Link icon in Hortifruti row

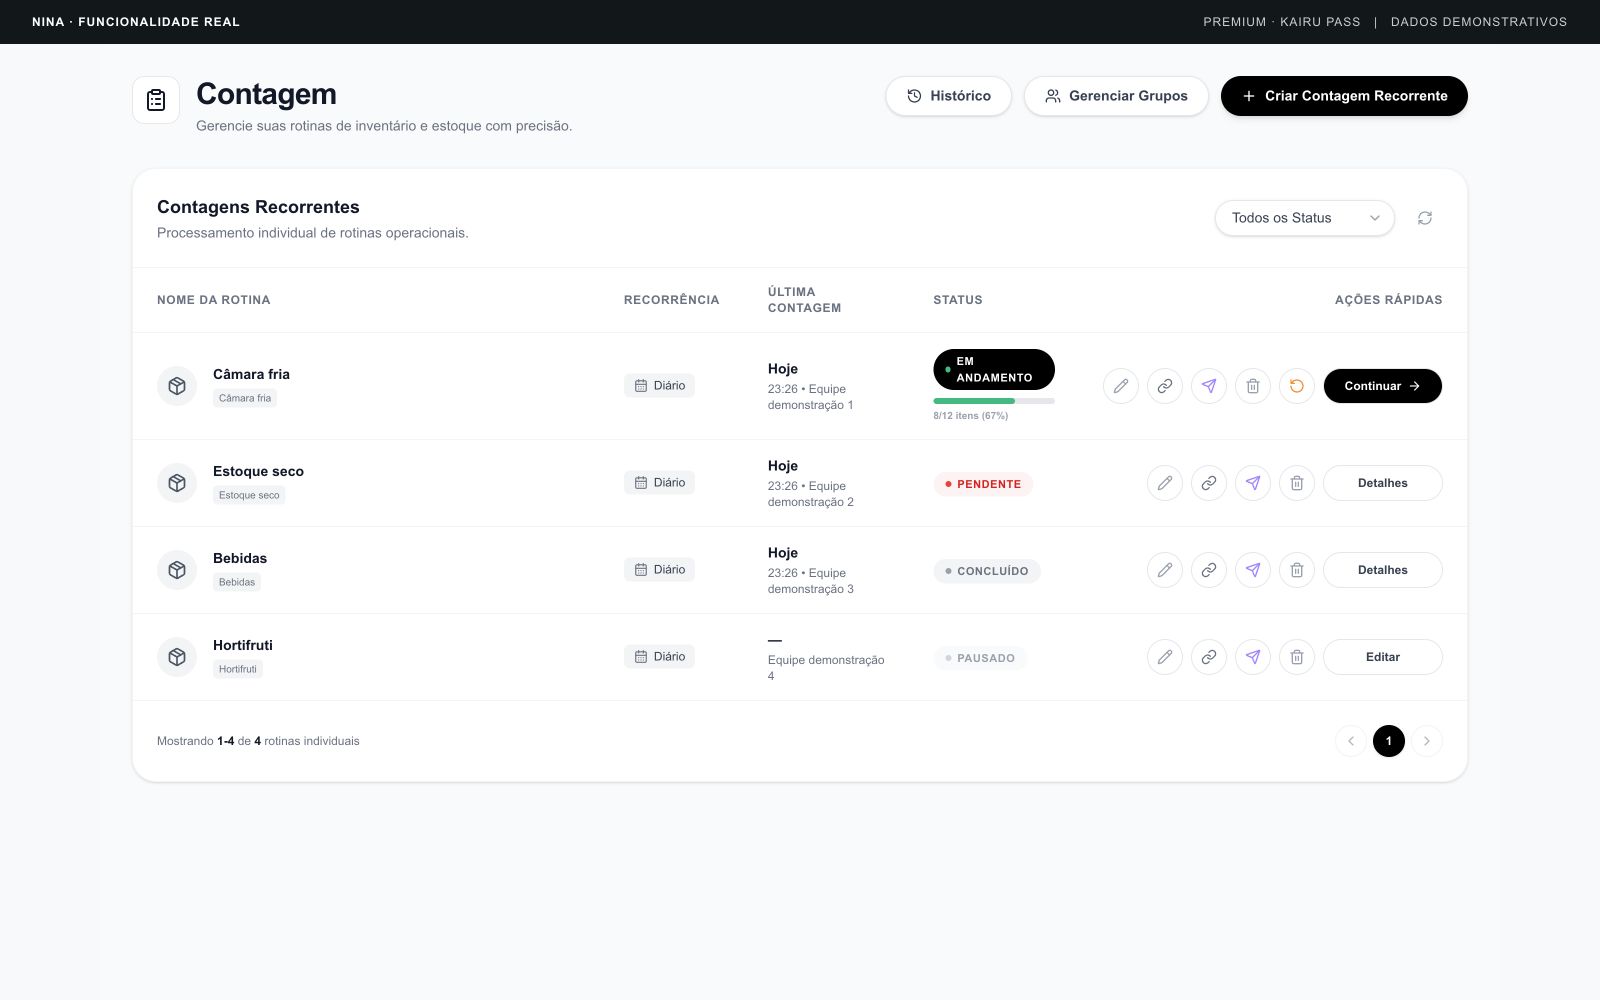click(1209, 657)
